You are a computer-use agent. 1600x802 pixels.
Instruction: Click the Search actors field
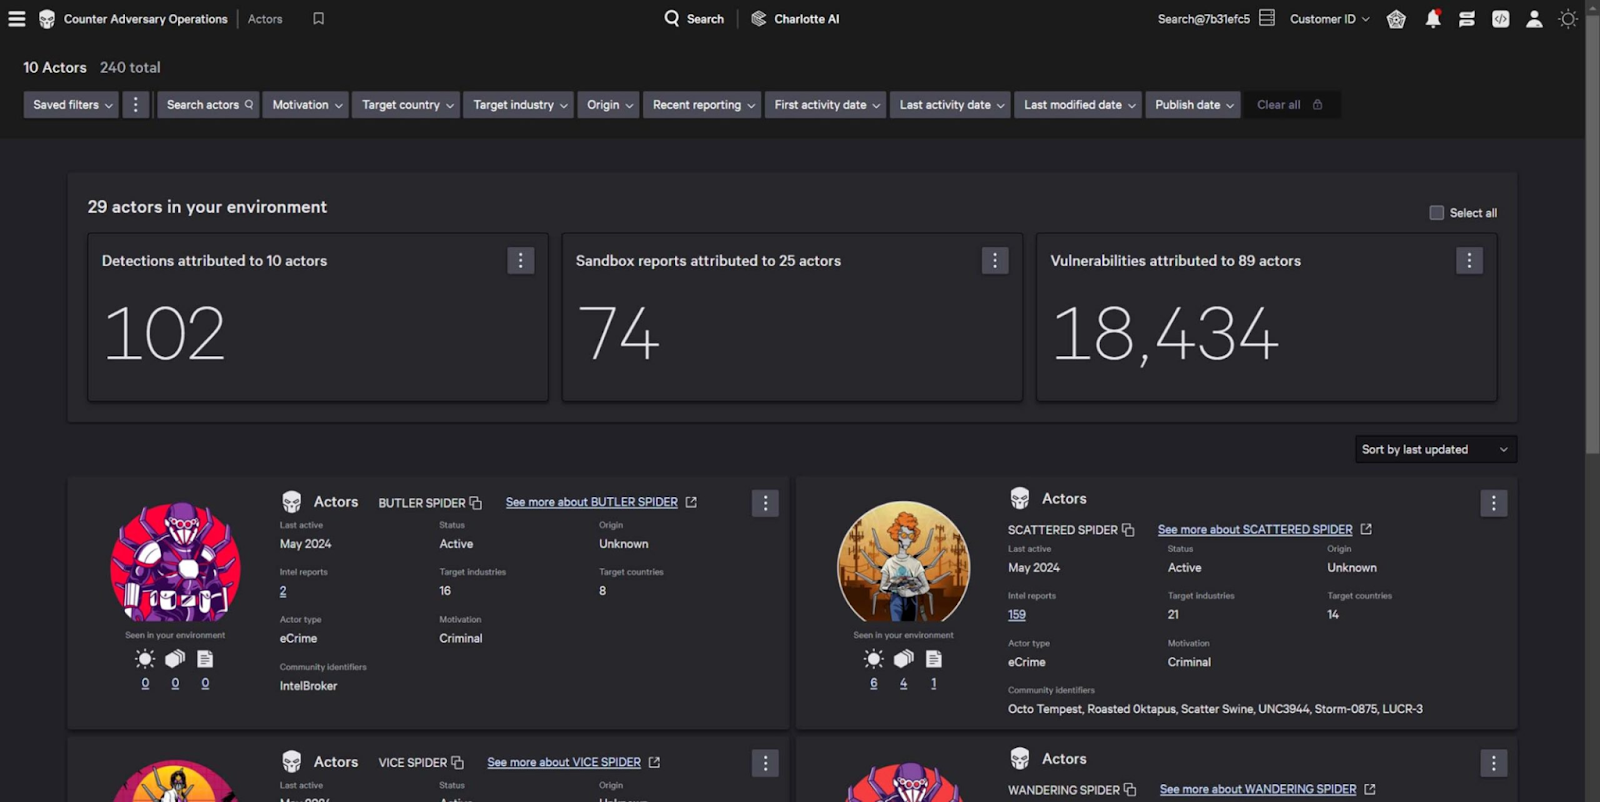[209, 105]
